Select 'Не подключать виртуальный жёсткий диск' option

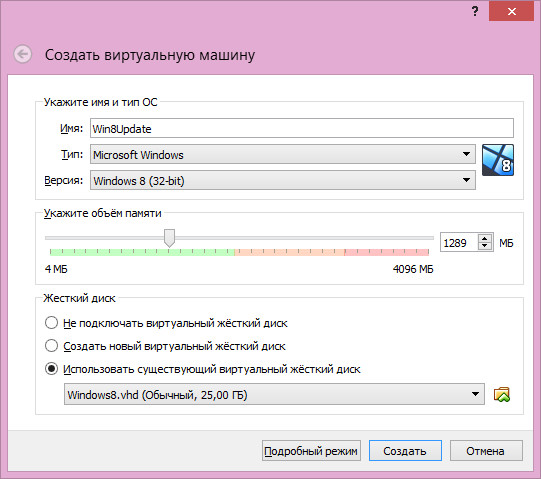click(x=51, y=323)
